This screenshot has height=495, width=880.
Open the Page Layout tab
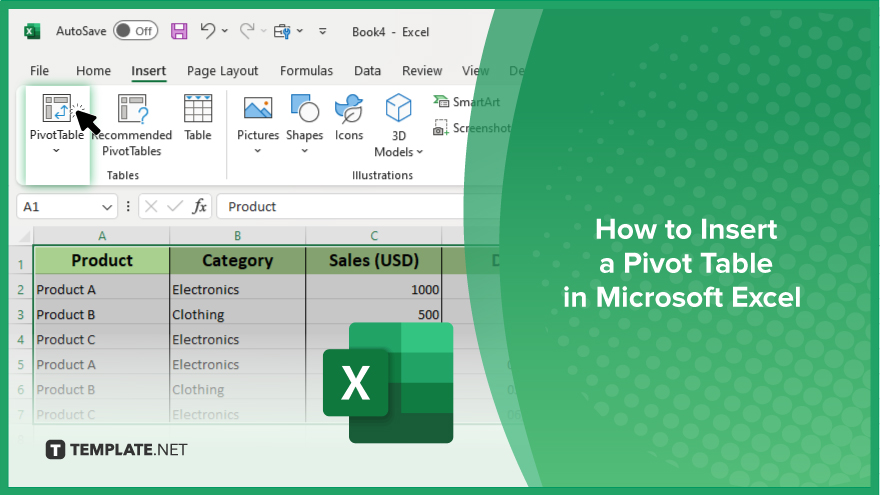point(222,71)
